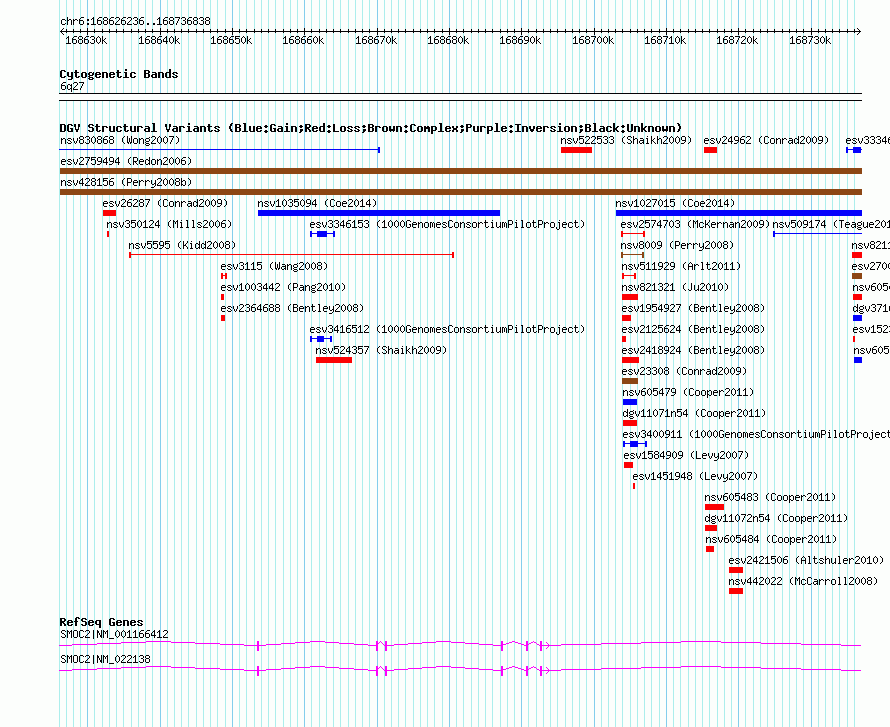Click the SMOC2|NM_022138 gene label
Viewport: 890px width, 727px height.
tap(105, 659)
